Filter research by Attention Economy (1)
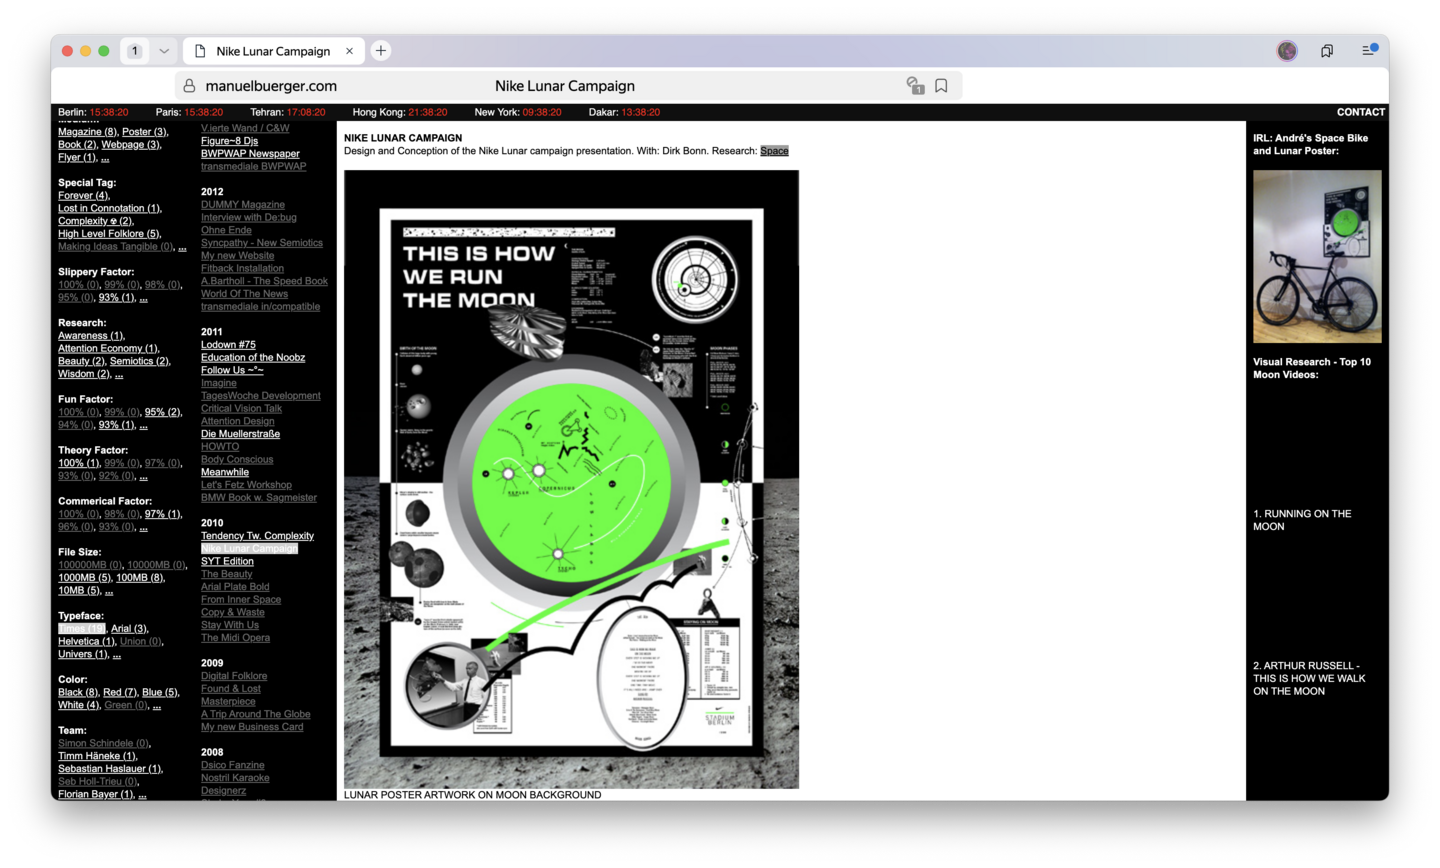Viewport: 1440px width, 868px height. (x=108, y=349)
